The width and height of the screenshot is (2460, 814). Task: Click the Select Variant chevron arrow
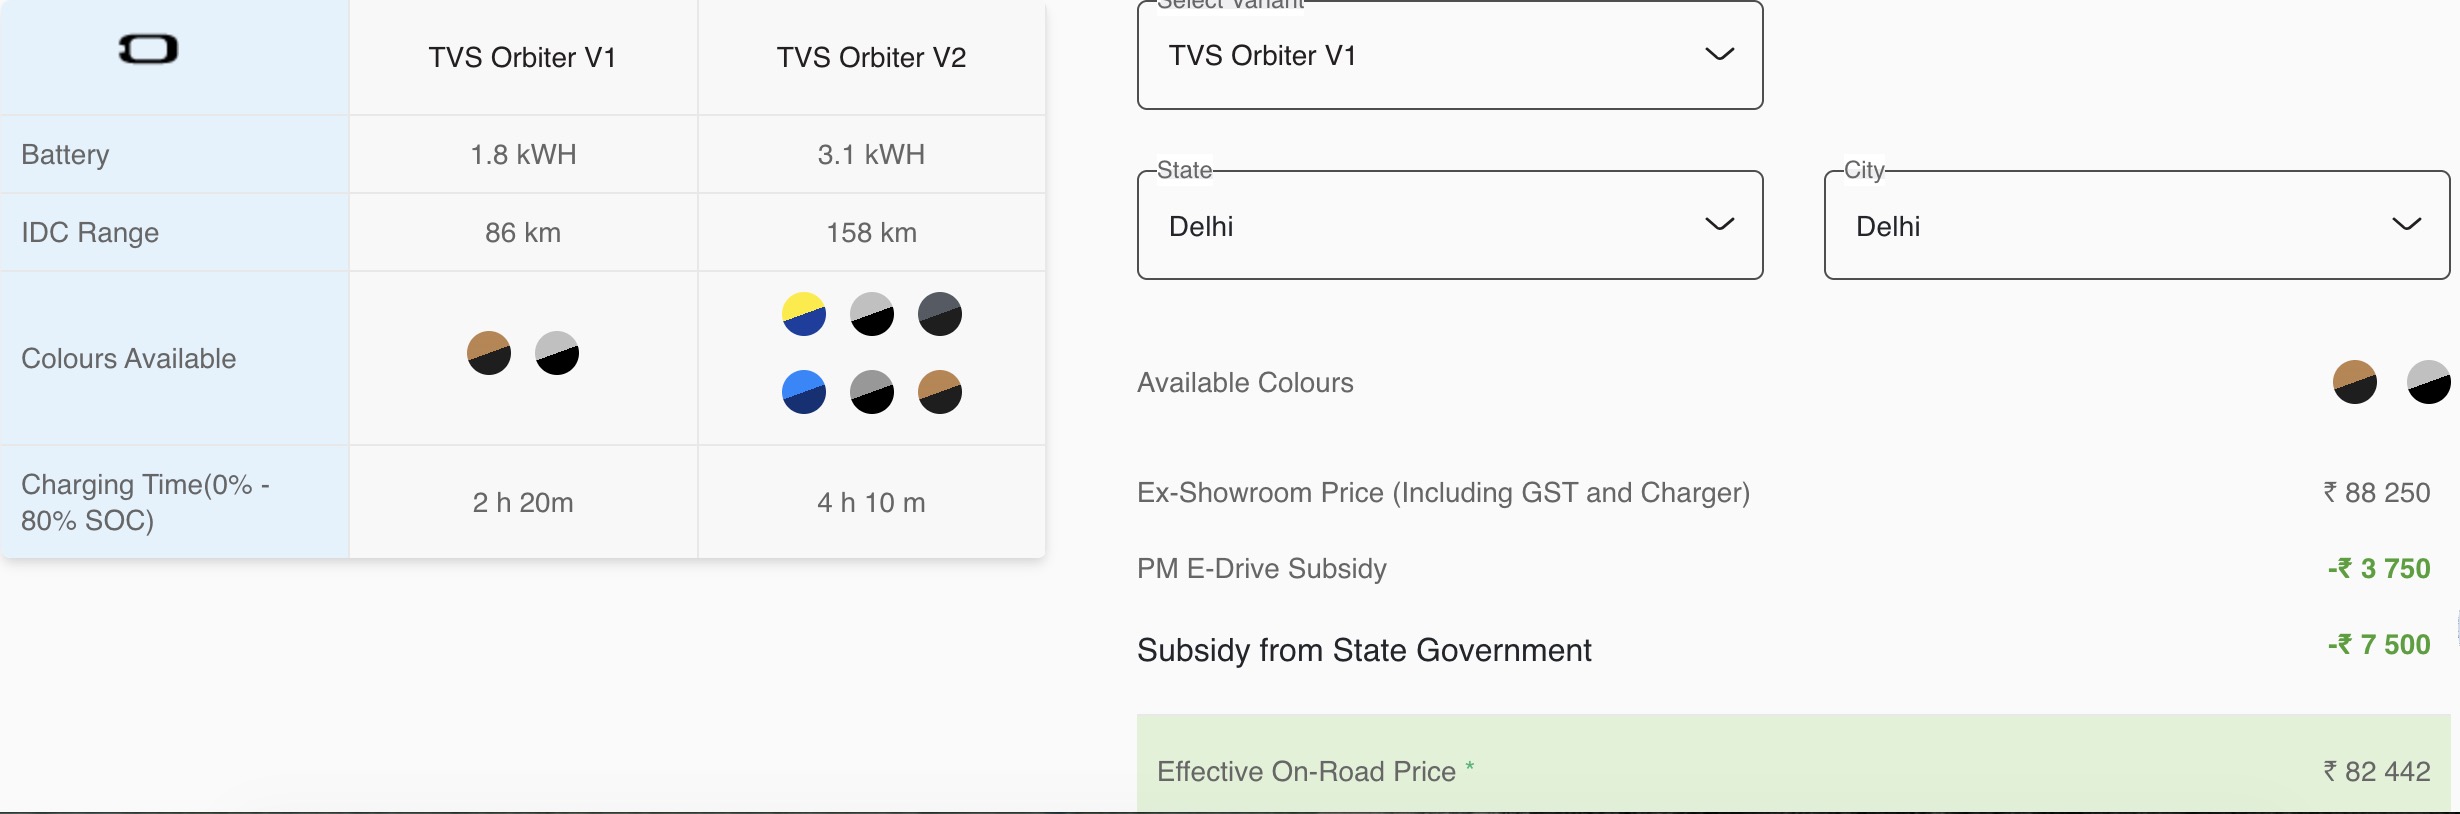pos(1719,55)
